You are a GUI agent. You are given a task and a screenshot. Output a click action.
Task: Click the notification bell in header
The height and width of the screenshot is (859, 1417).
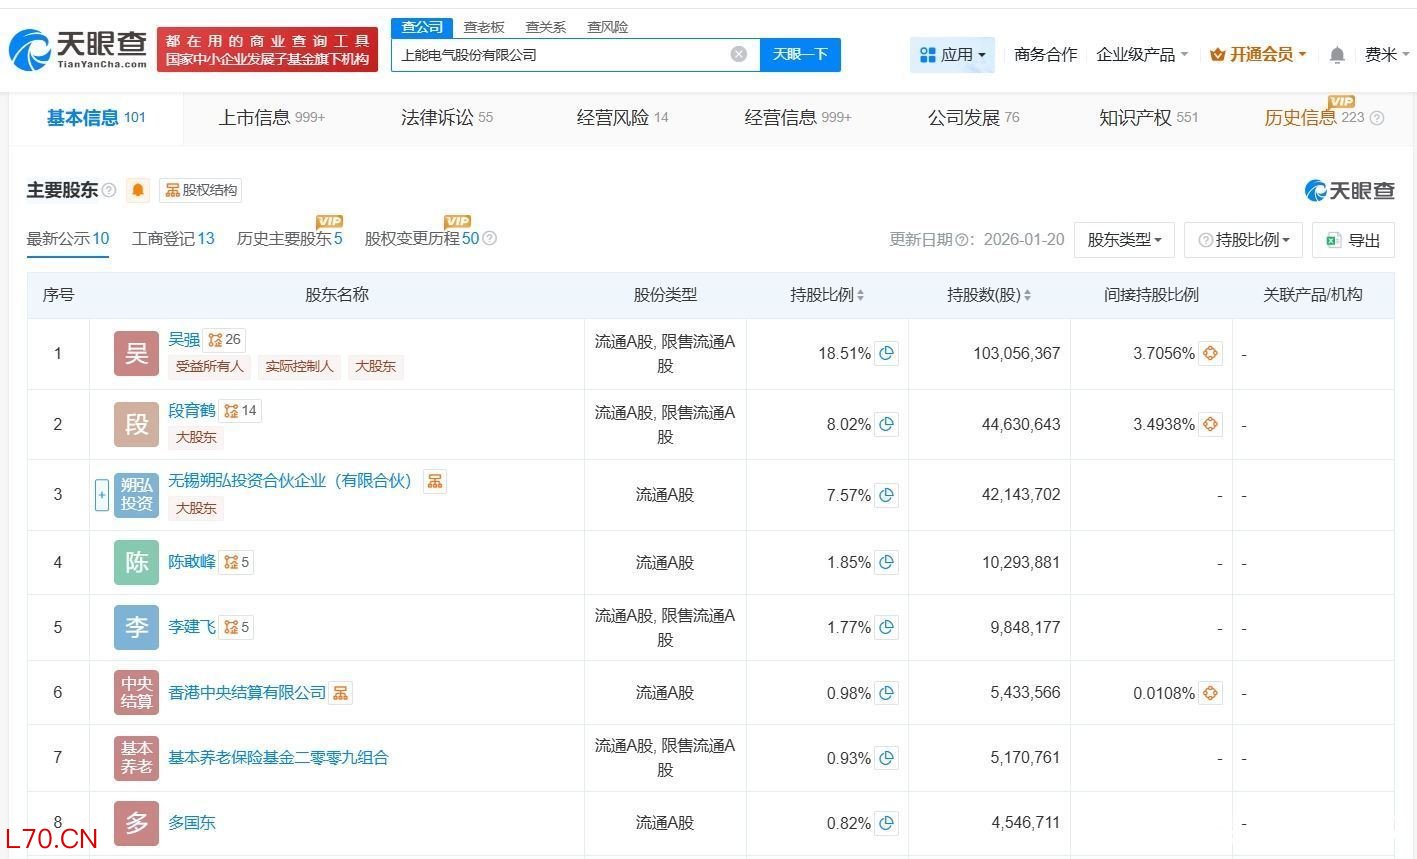pos(1337,55)
